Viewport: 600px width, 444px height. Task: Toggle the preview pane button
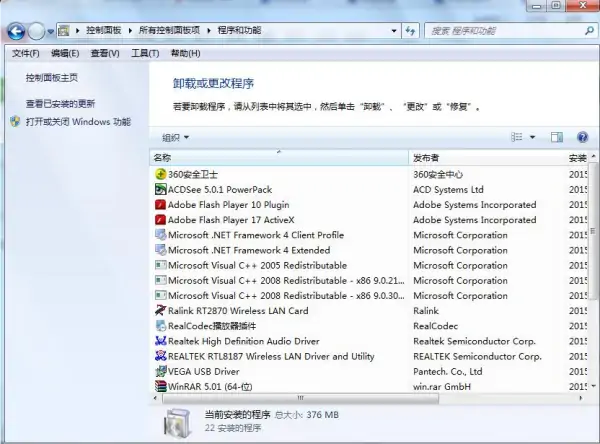(x=557, y=137)
